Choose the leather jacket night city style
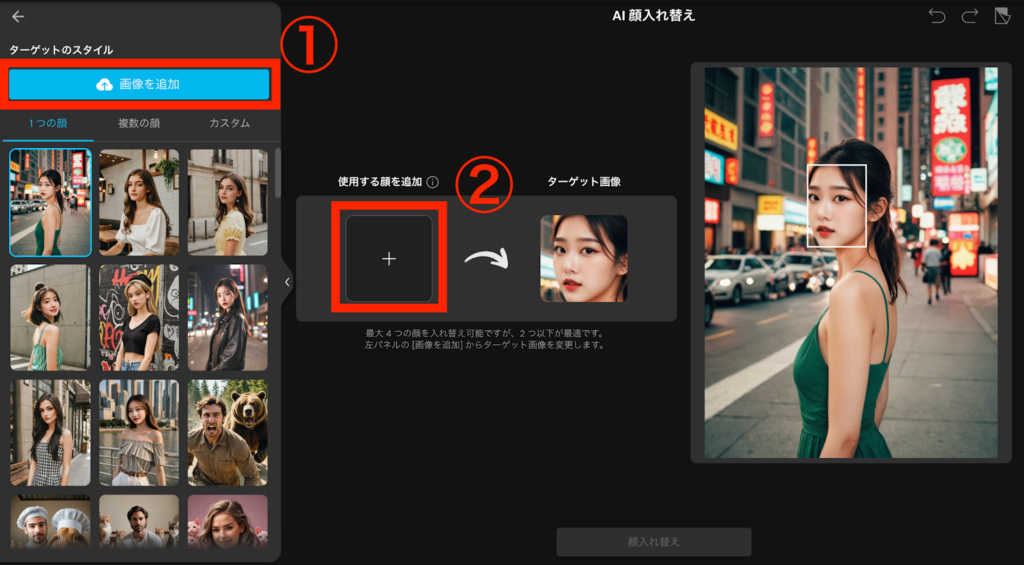The height and width of the screenshot is (565, 1024). (x=228, y=317)
